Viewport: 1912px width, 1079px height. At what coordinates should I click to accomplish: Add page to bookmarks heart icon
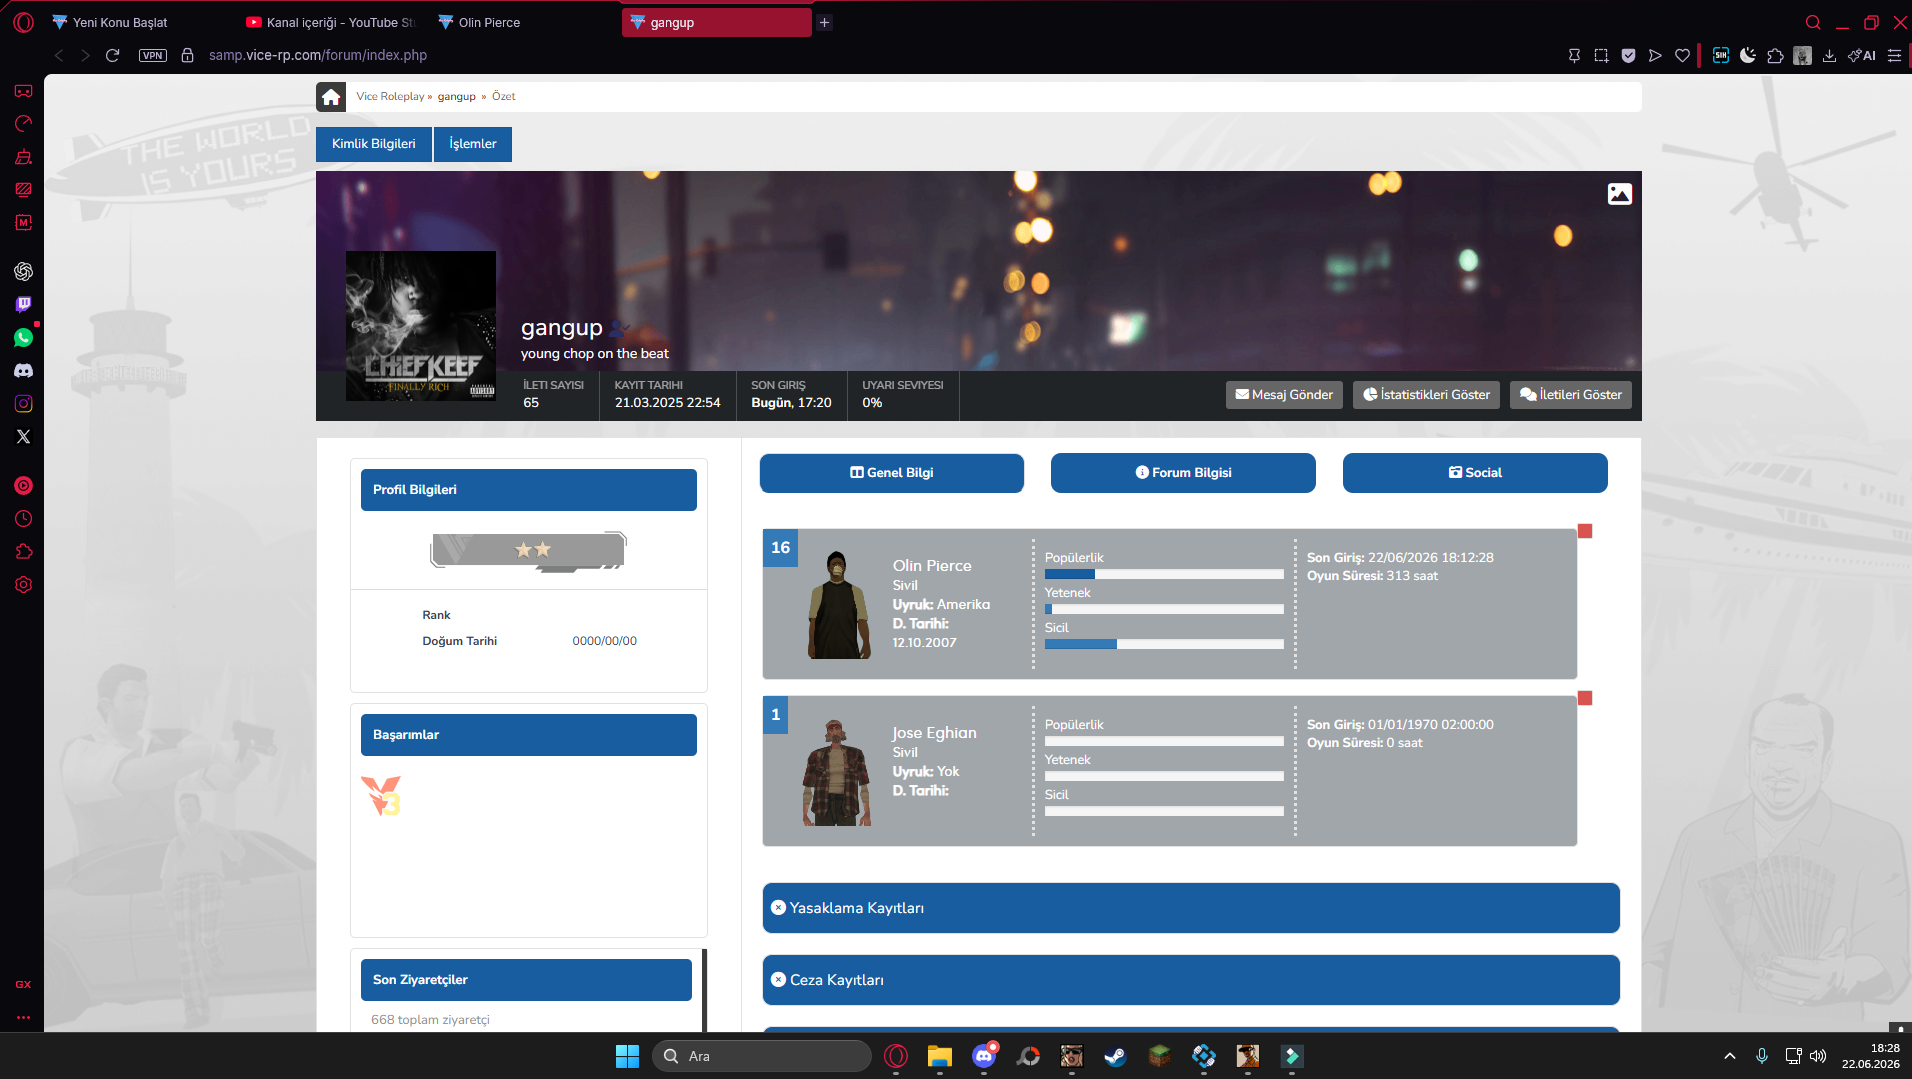pos(1682,55)
